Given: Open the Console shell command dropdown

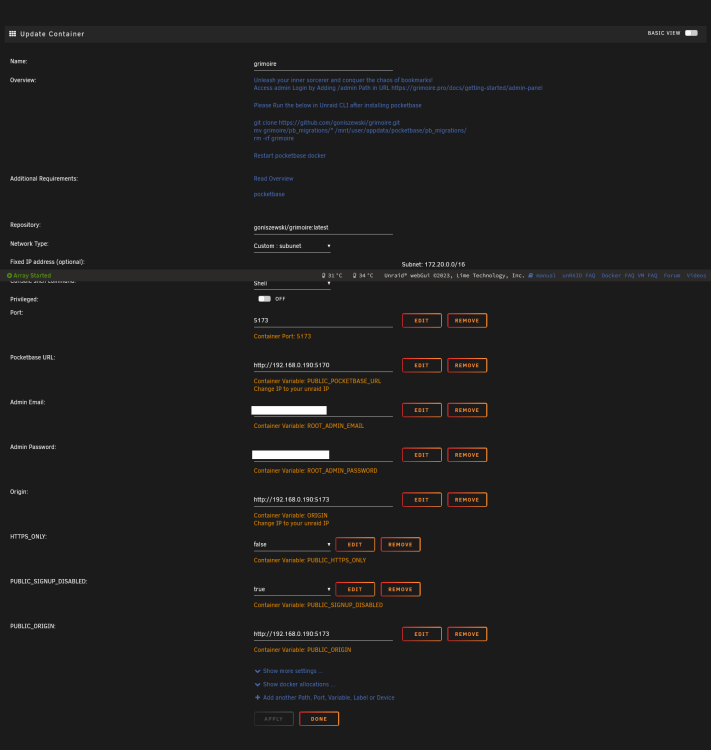Looking at the screenshot, I should (x=292, y=284).
